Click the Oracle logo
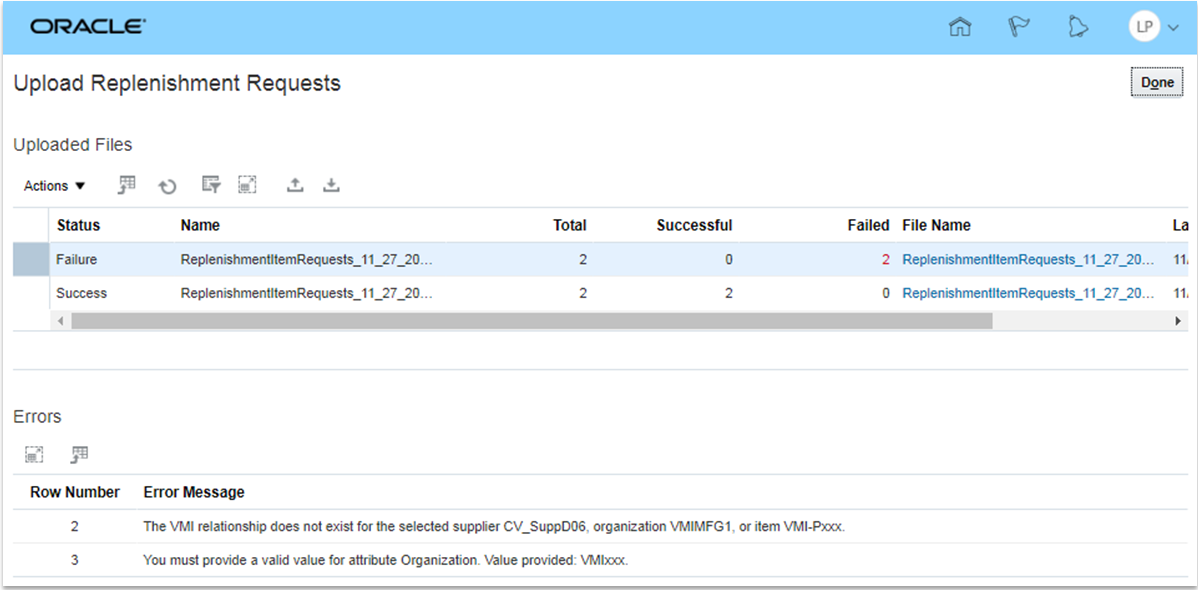Image resolution: width=1198 pixels, height=590 pixels. (x=88, y=27)
